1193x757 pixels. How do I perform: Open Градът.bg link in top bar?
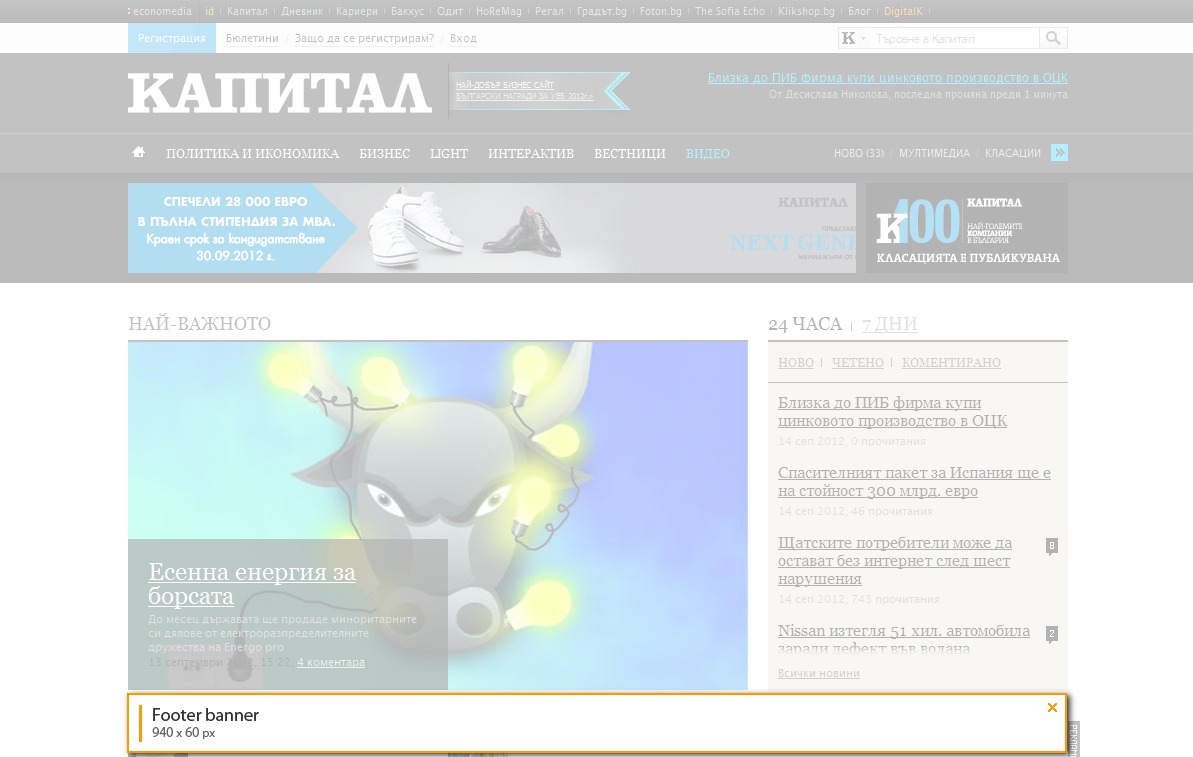(x=602, y=11)
